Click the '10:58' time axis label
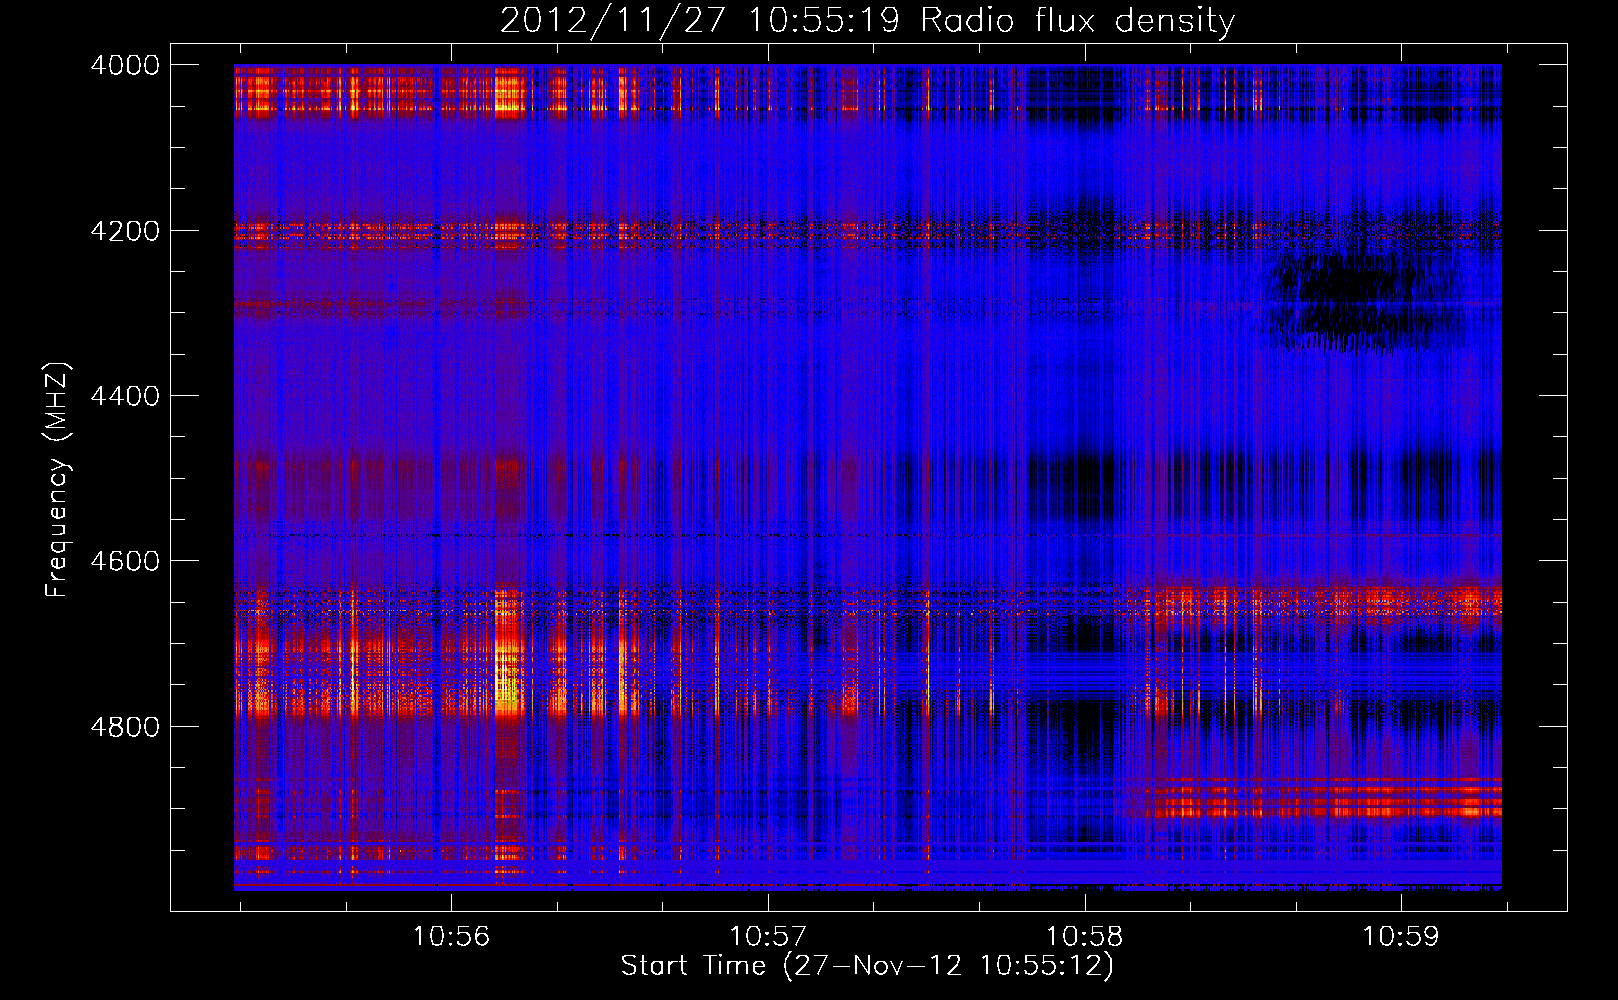This screenshot has width=1618, height=1000. [x=1085, y=937]
